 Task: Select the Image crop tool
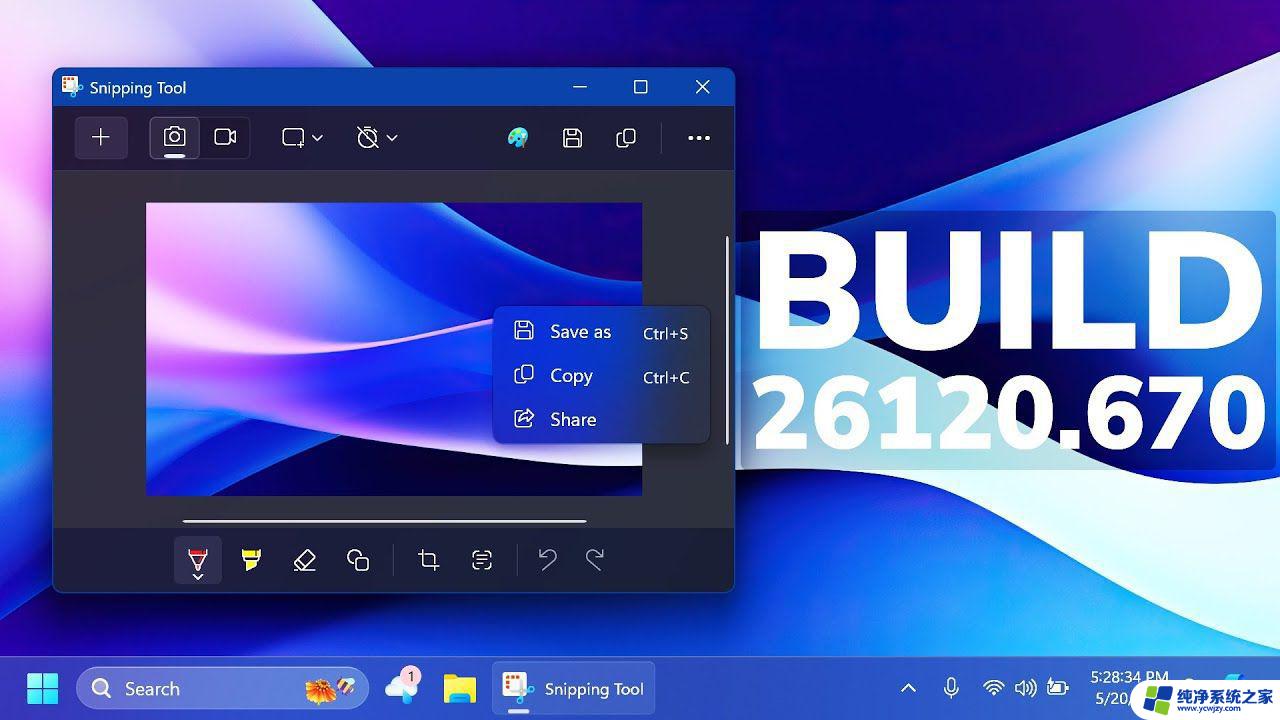[x=429, y=560]
